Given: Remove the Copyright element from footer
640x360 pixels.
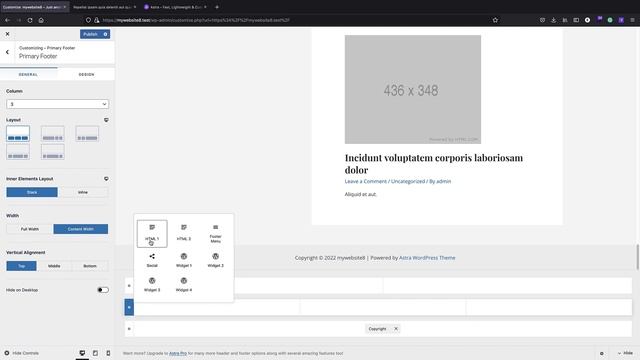Looking at the screenshot, I should (396, 329).
